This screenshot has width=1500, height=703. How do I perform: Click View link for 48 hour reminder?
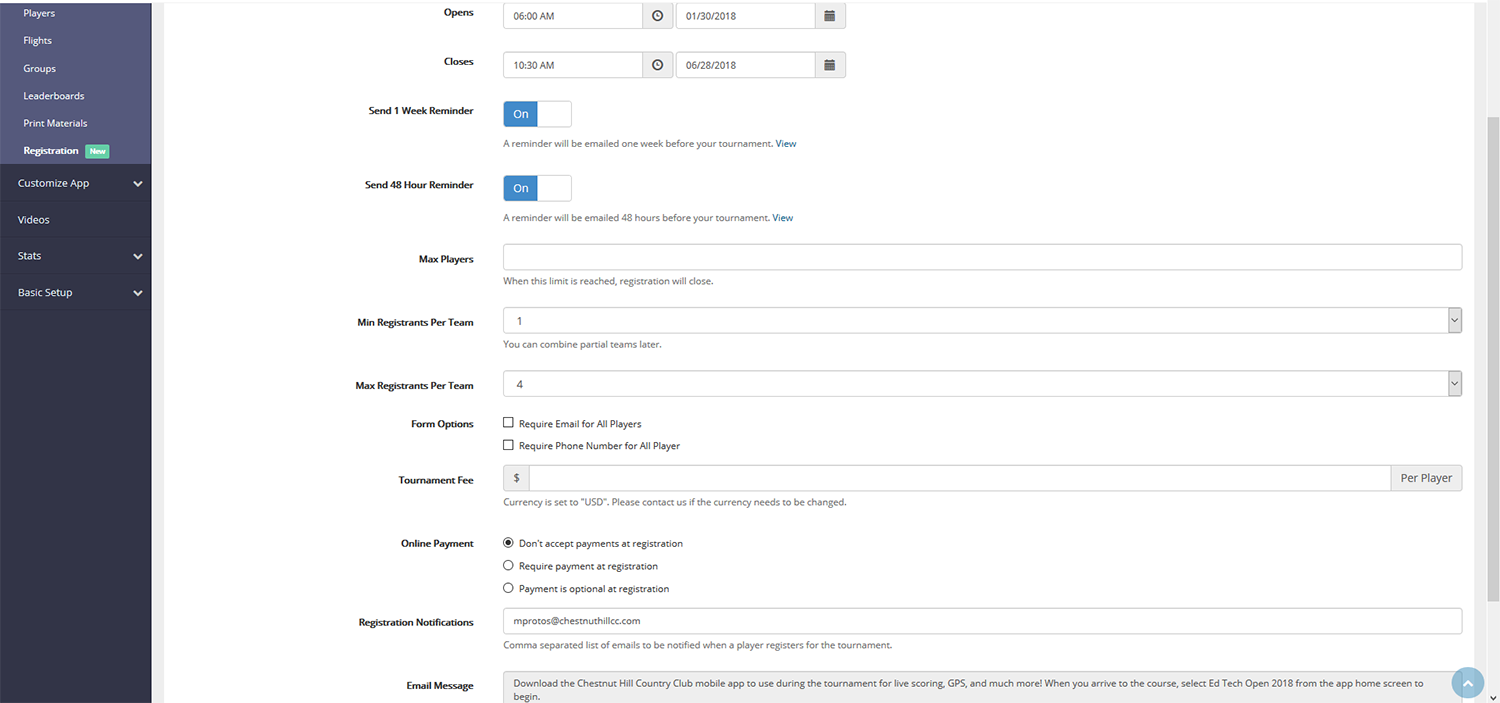tap(782, 218)
